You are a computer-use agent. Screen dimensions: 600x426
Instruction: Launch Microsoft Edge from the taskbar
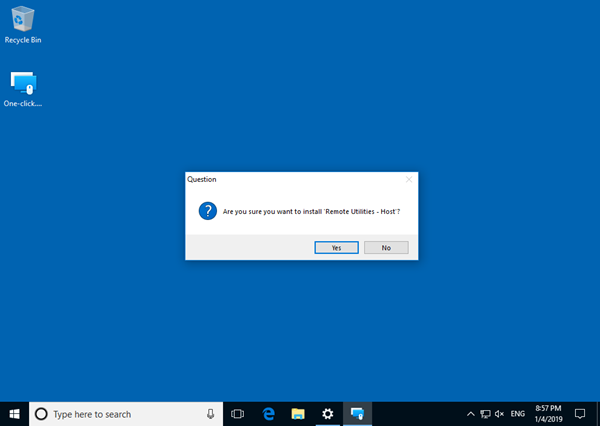(x=269, y=414)
